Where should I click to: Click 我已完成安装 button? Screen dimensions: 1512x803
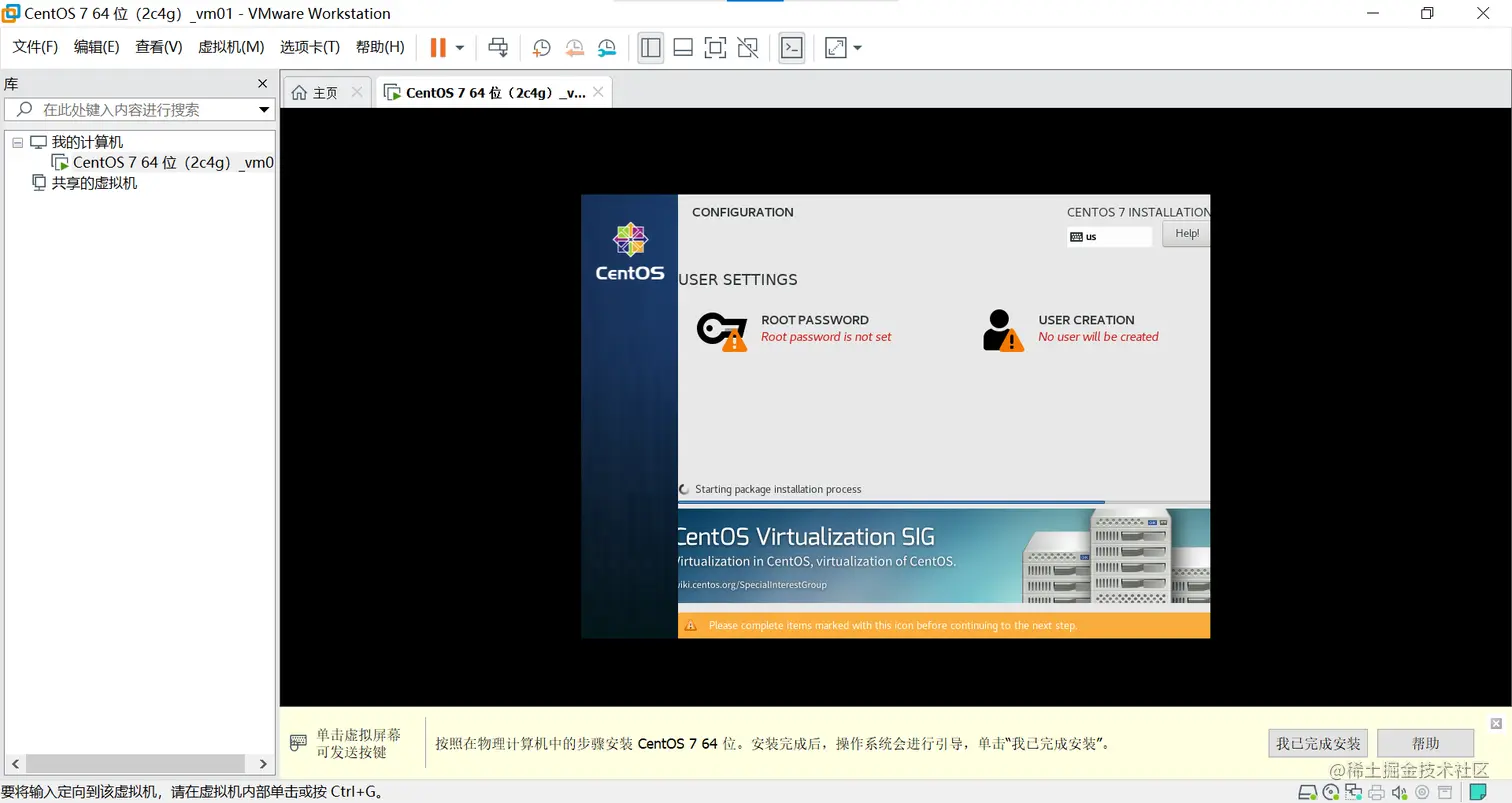1318,743
